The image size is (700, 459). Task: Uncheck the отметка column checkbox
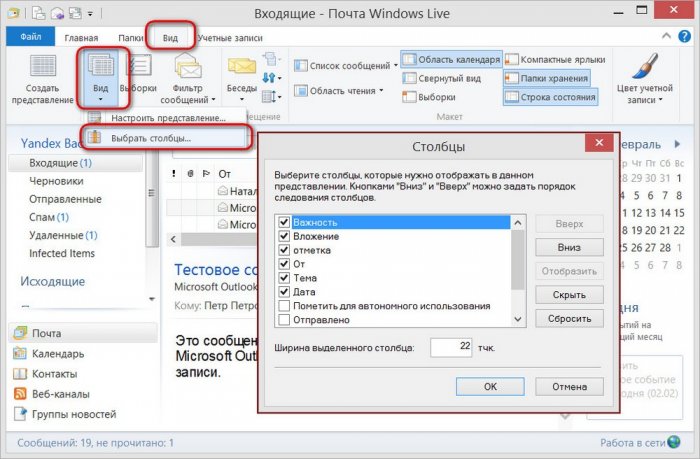coord(284,250)
